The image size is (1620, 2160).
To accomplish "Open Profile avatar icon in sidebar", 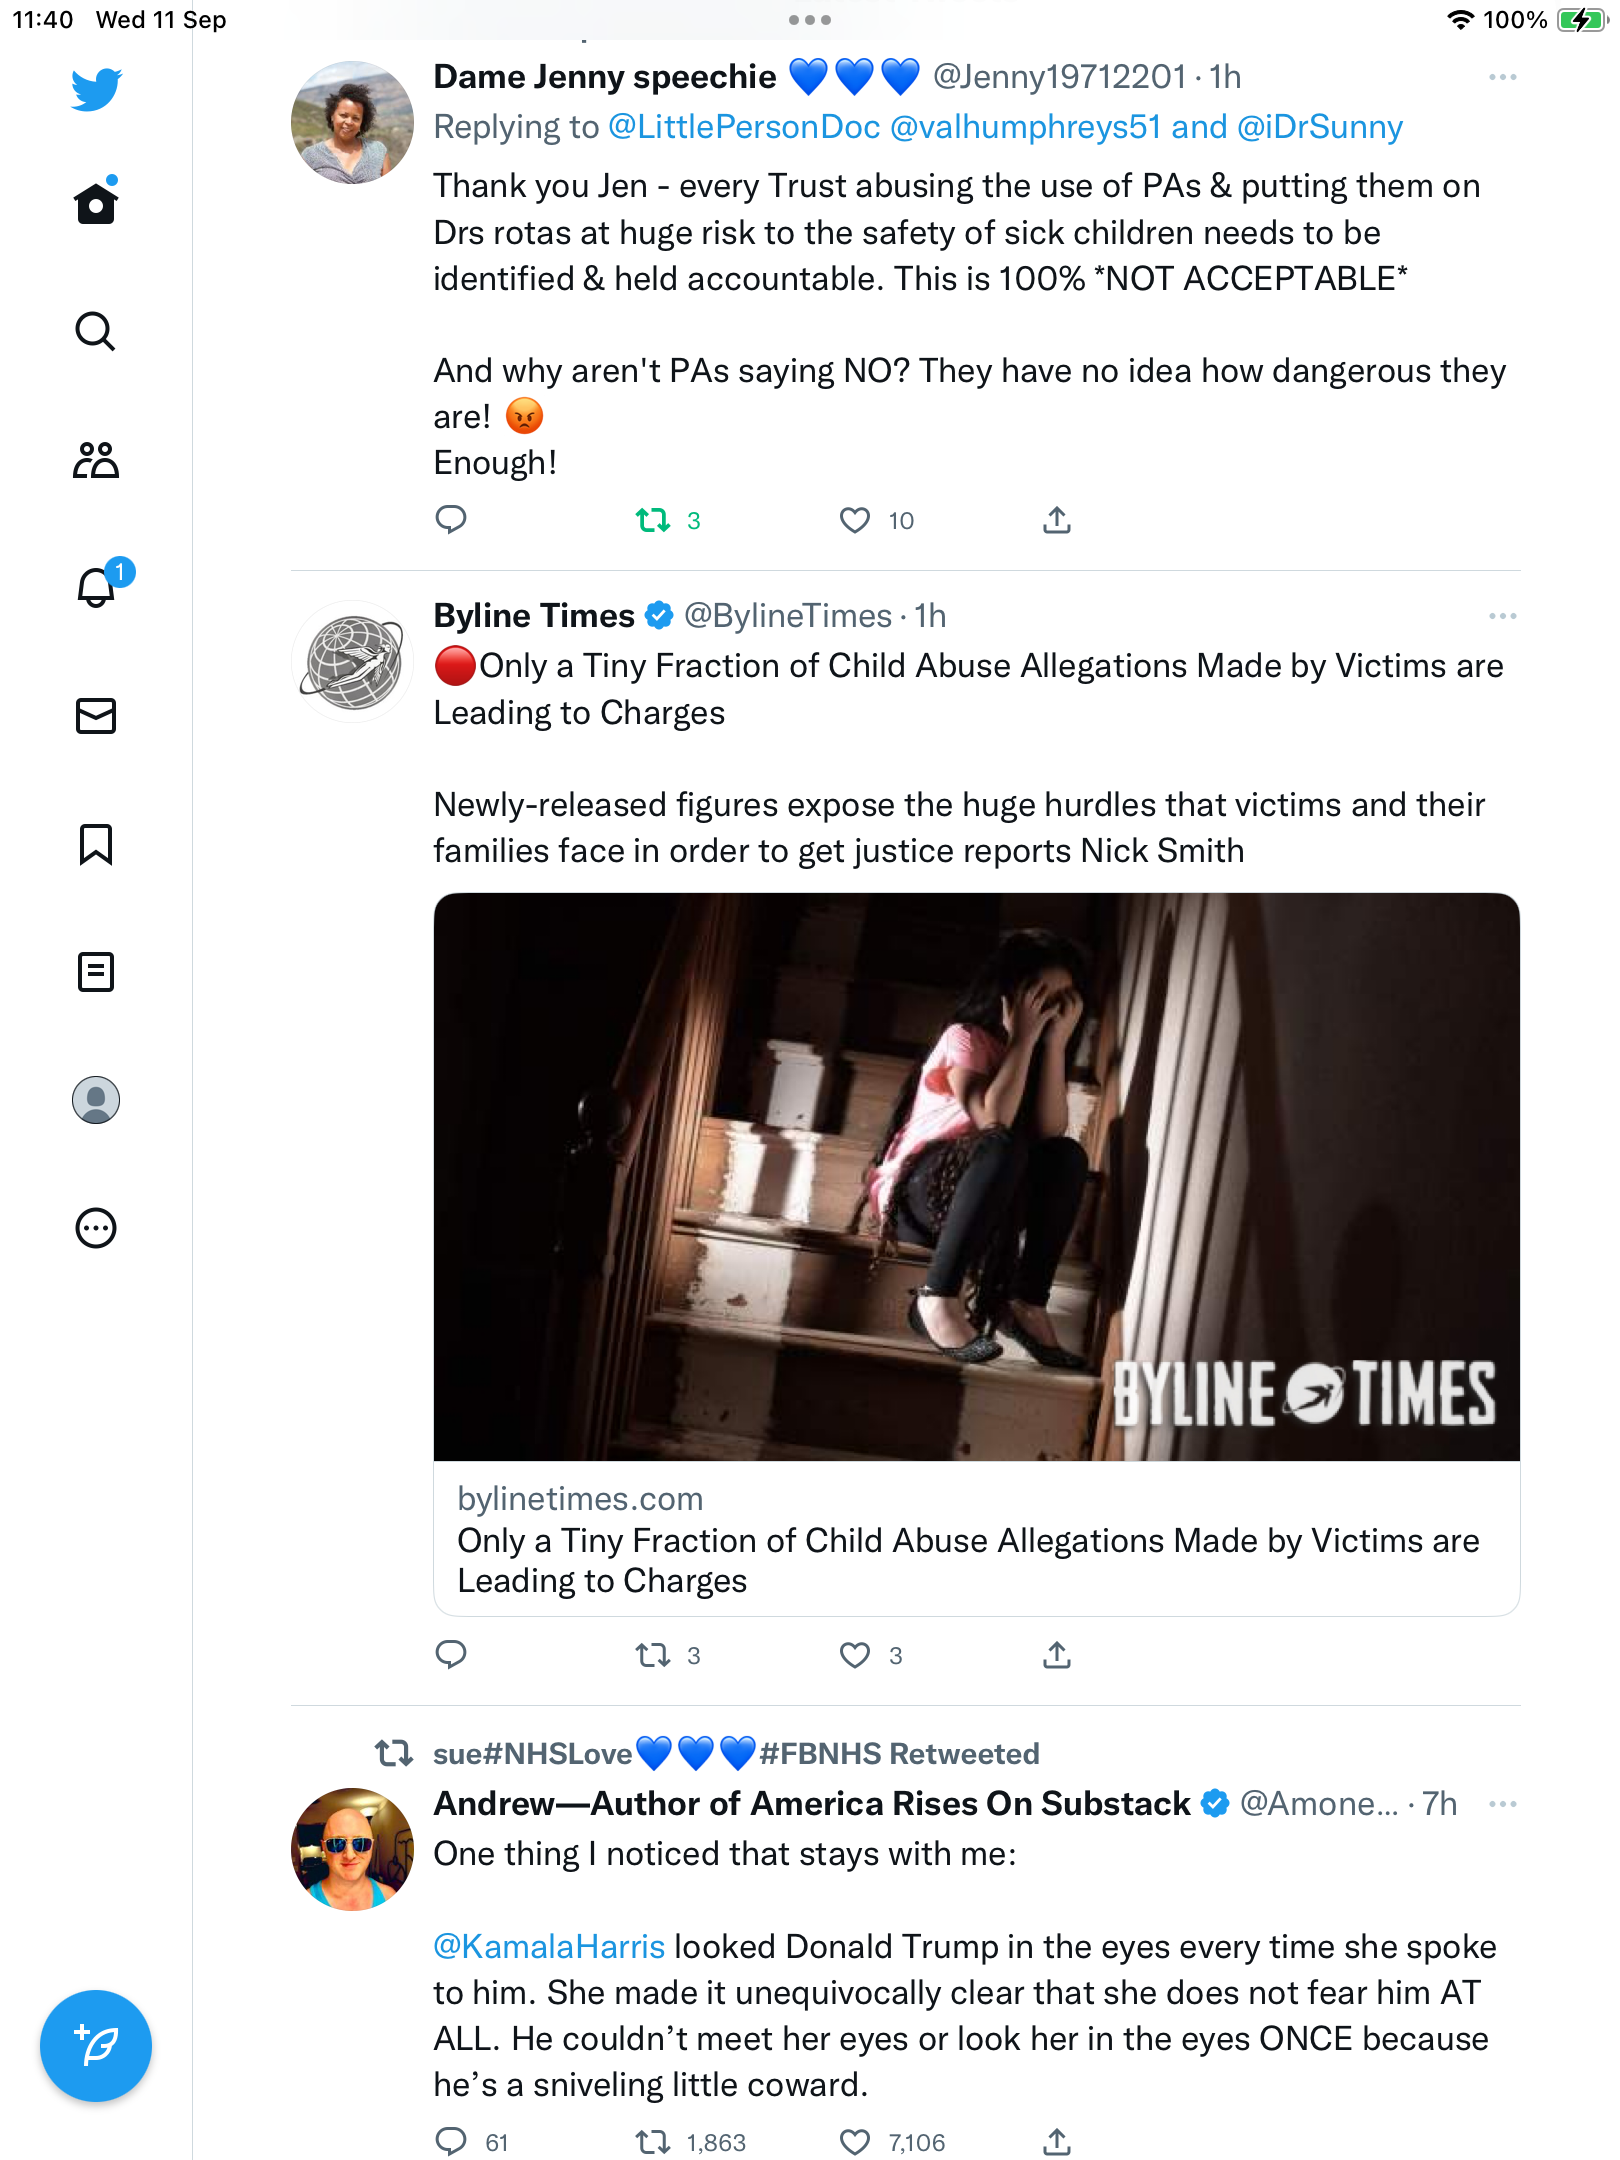I will [96, 1100].
